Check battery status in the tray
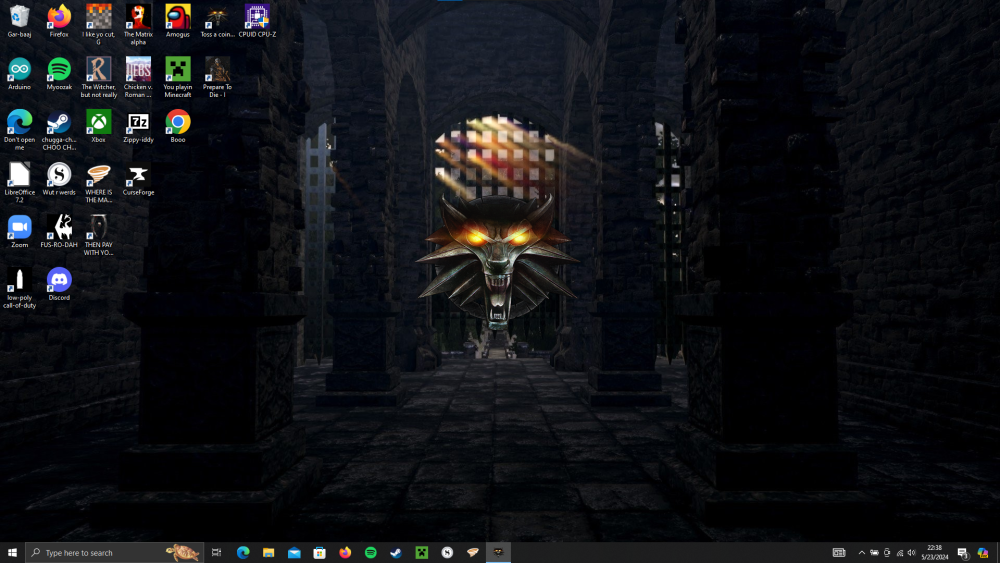The height and width of the screenshot is (563, 1000). tap(874, 552)
